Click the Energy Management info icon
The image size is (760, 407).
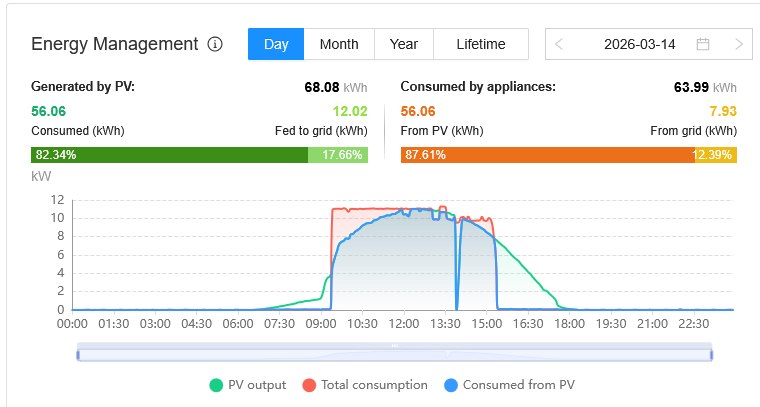point(215,44)
